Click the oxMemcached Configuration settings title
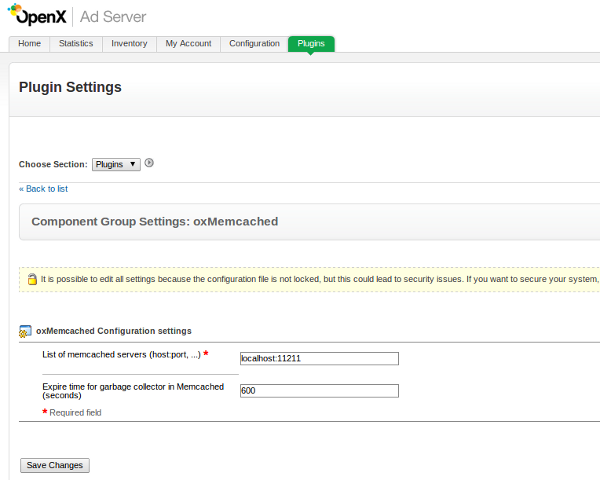 pyautogui.click(x=114, y=331)
